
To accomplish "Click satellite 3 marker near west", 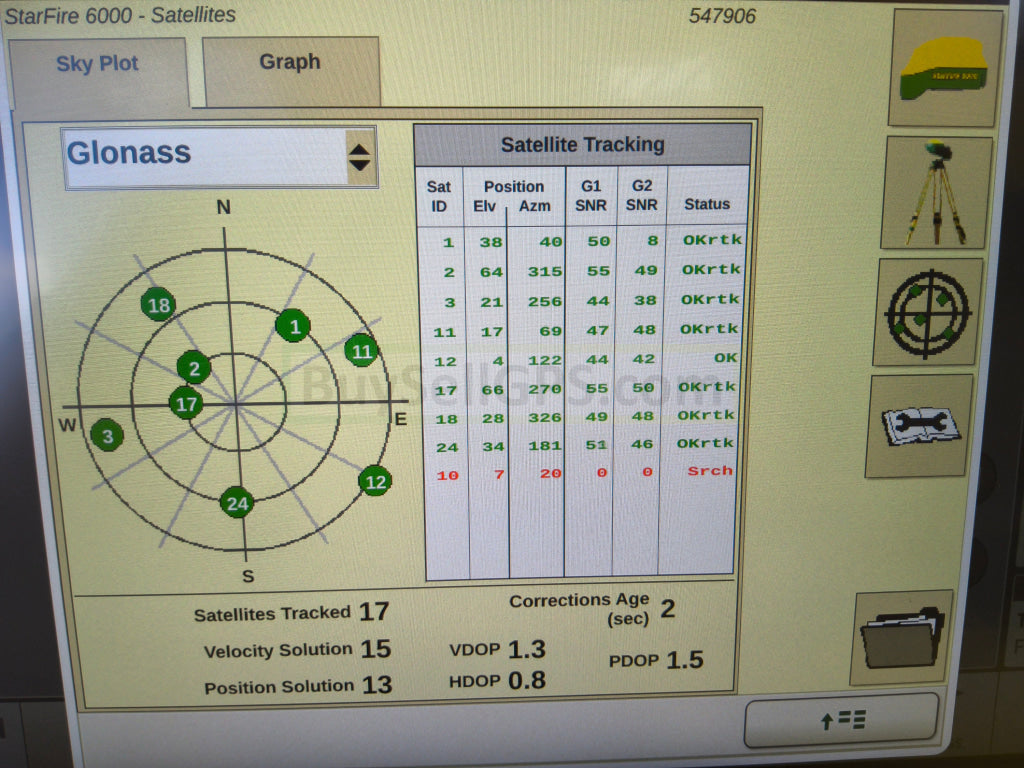I will point(107,435).
